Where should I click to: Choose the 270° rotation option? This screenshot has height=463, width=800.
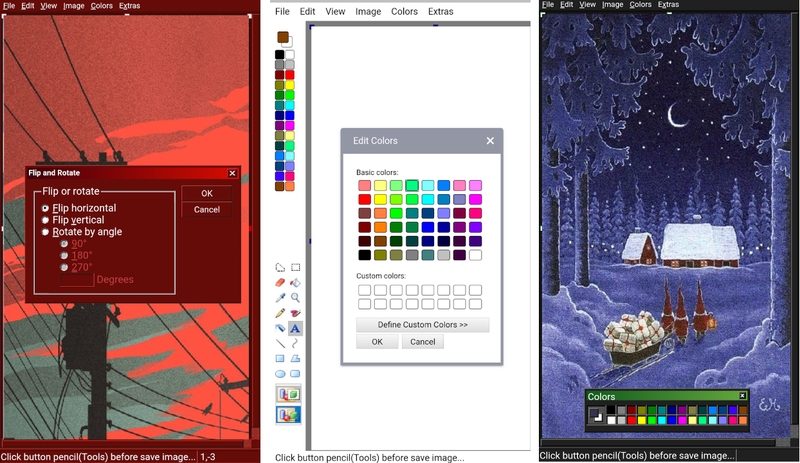(x=64, y=267)
